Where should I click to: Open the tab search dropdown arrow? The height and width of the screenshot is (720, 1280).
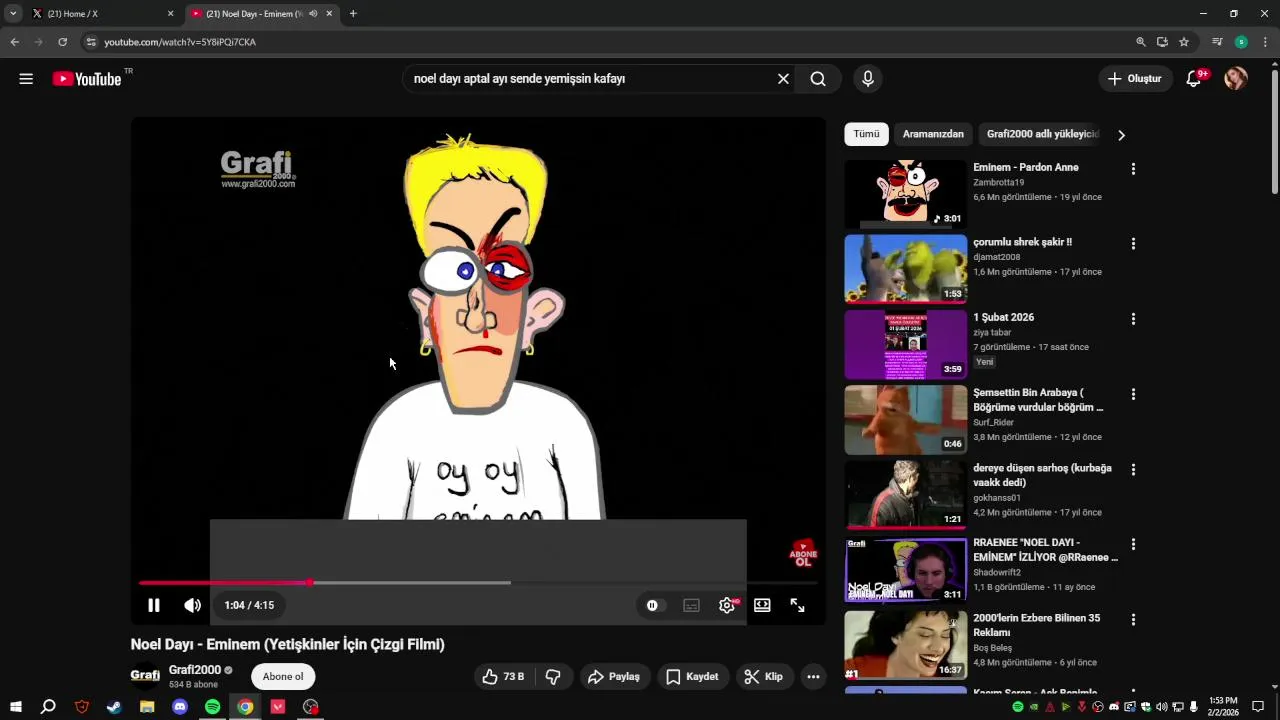13,14
